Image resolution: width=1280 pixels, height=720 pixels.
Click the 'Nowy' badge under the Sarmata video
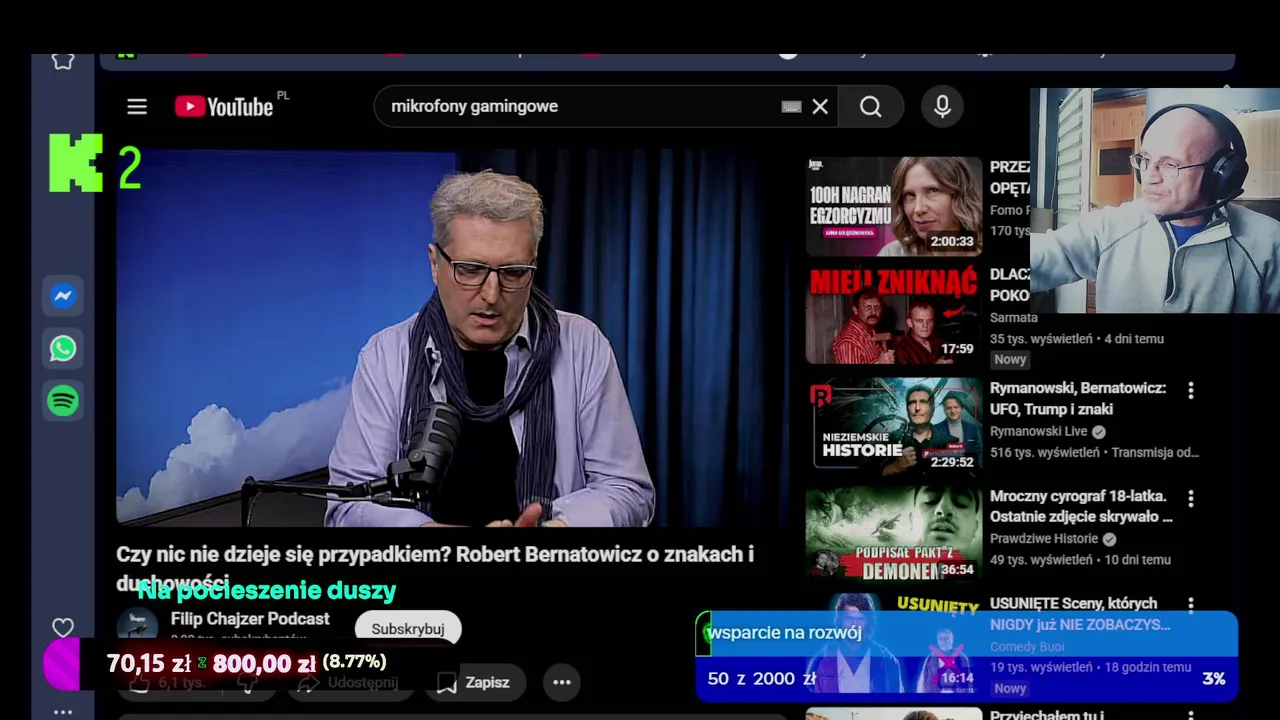pos(1010,359)
